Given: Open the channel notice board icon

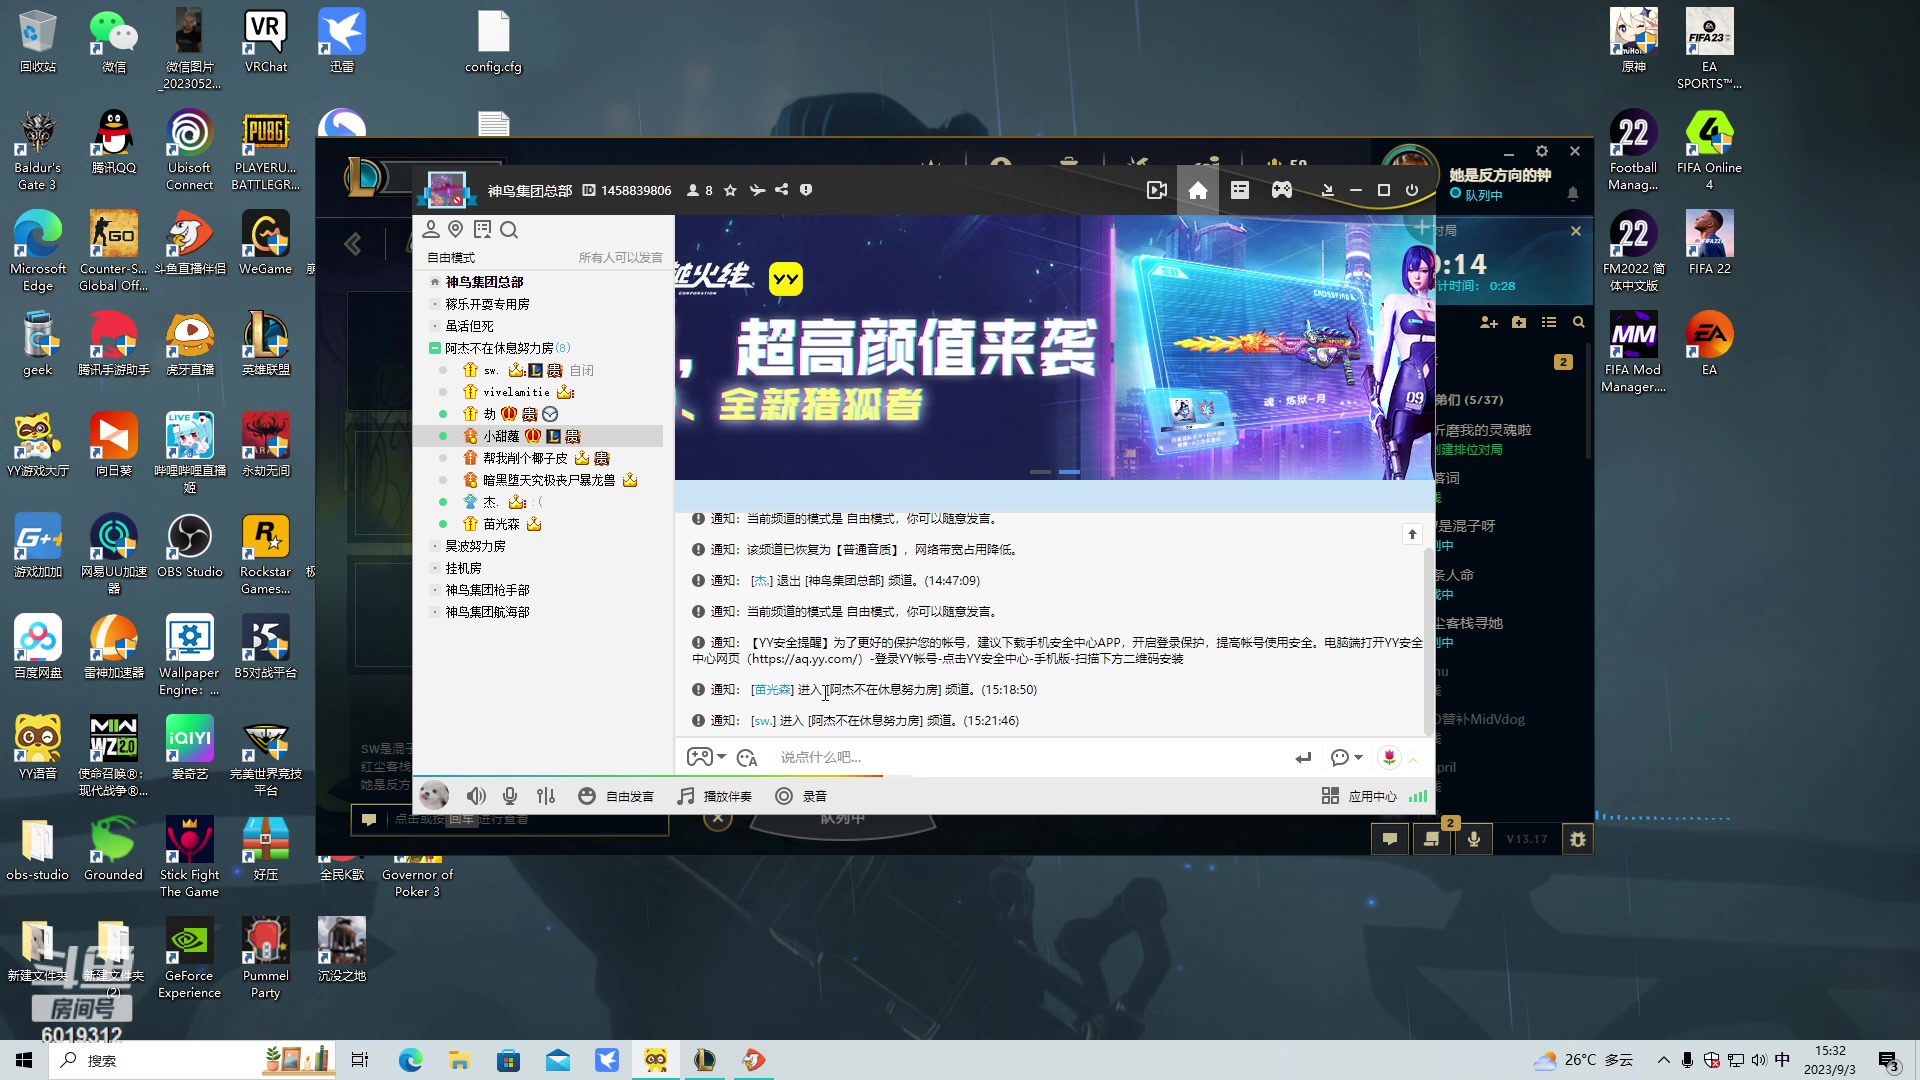Looking at the screenshot, I should 483,230.
